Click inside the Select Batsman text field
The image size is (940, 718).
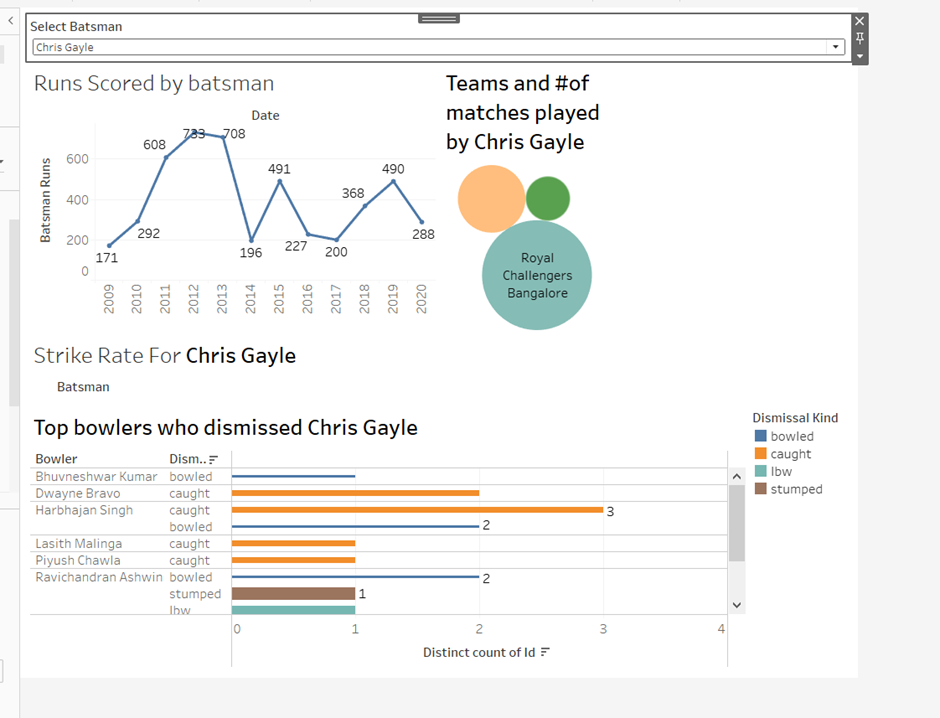(x=400, y=46)
